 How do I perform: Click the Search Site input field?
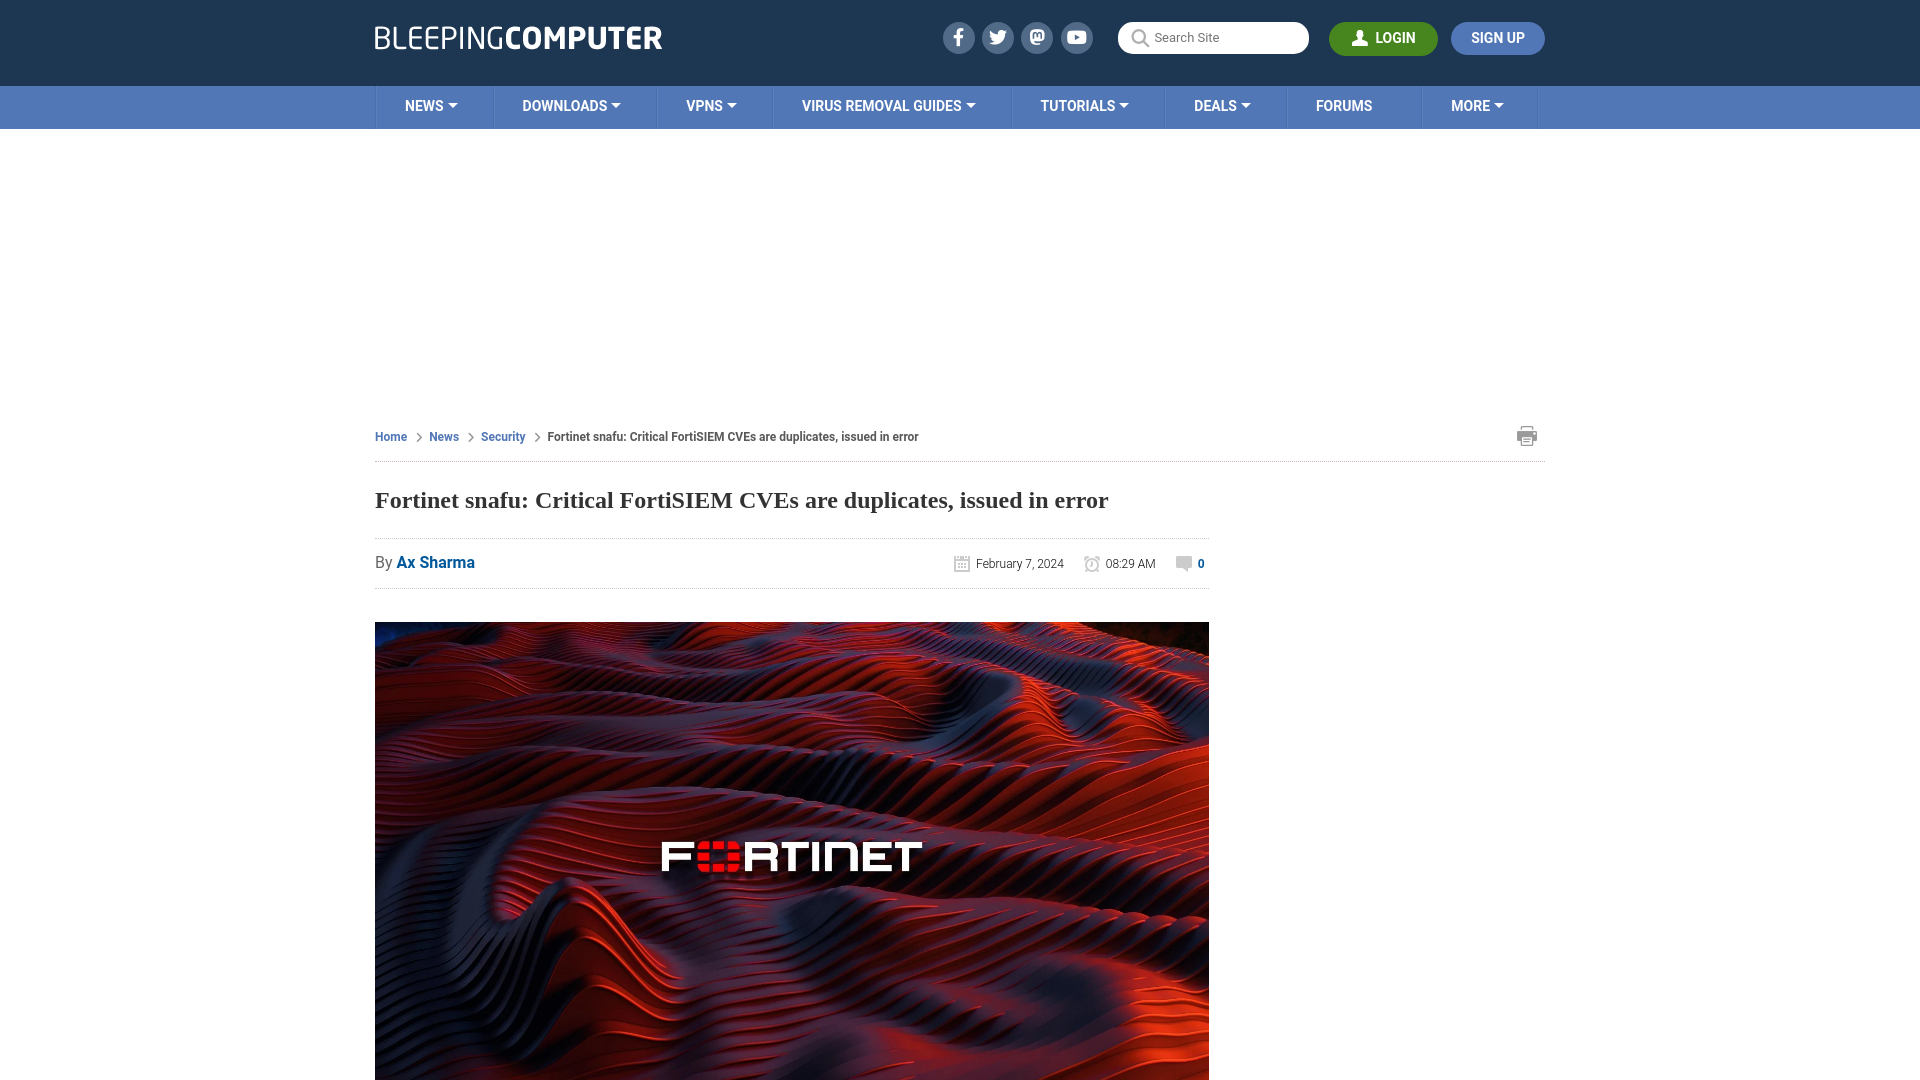coord(1212,38)
